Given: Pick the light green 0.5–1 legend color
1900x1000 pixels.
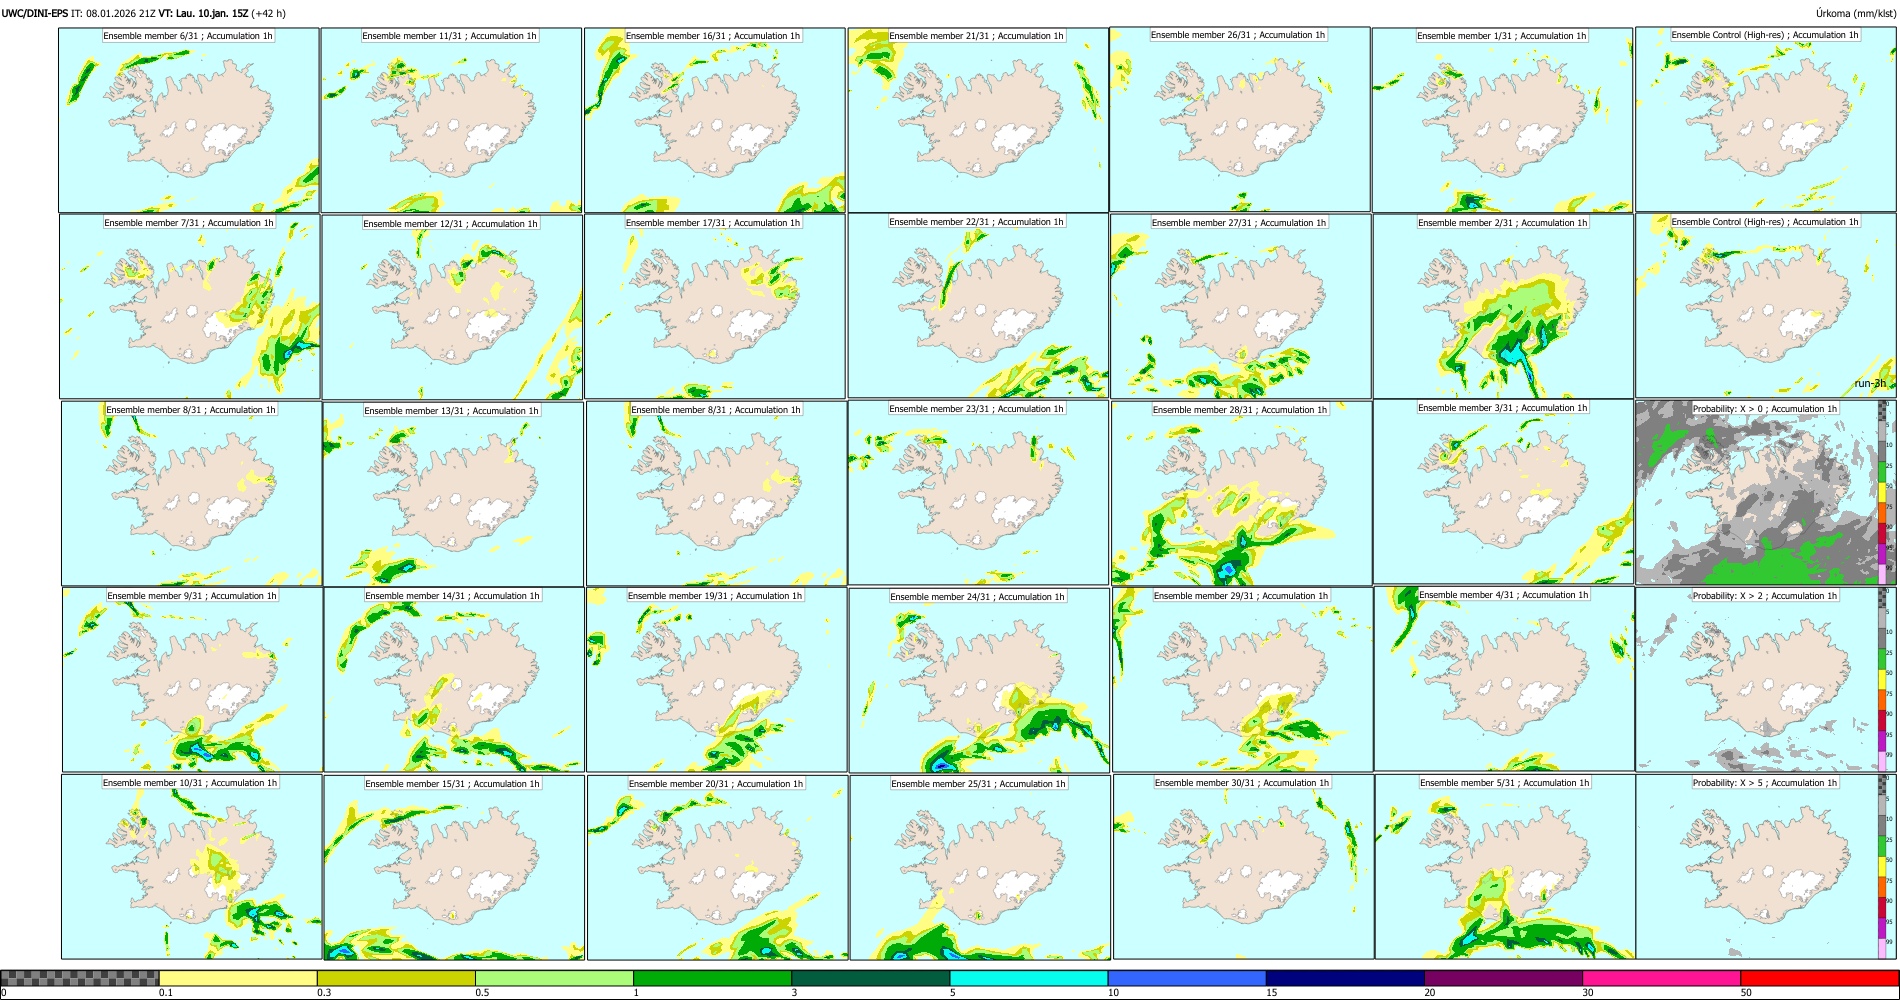Looking at the screenshot, I should coord(554,978).
